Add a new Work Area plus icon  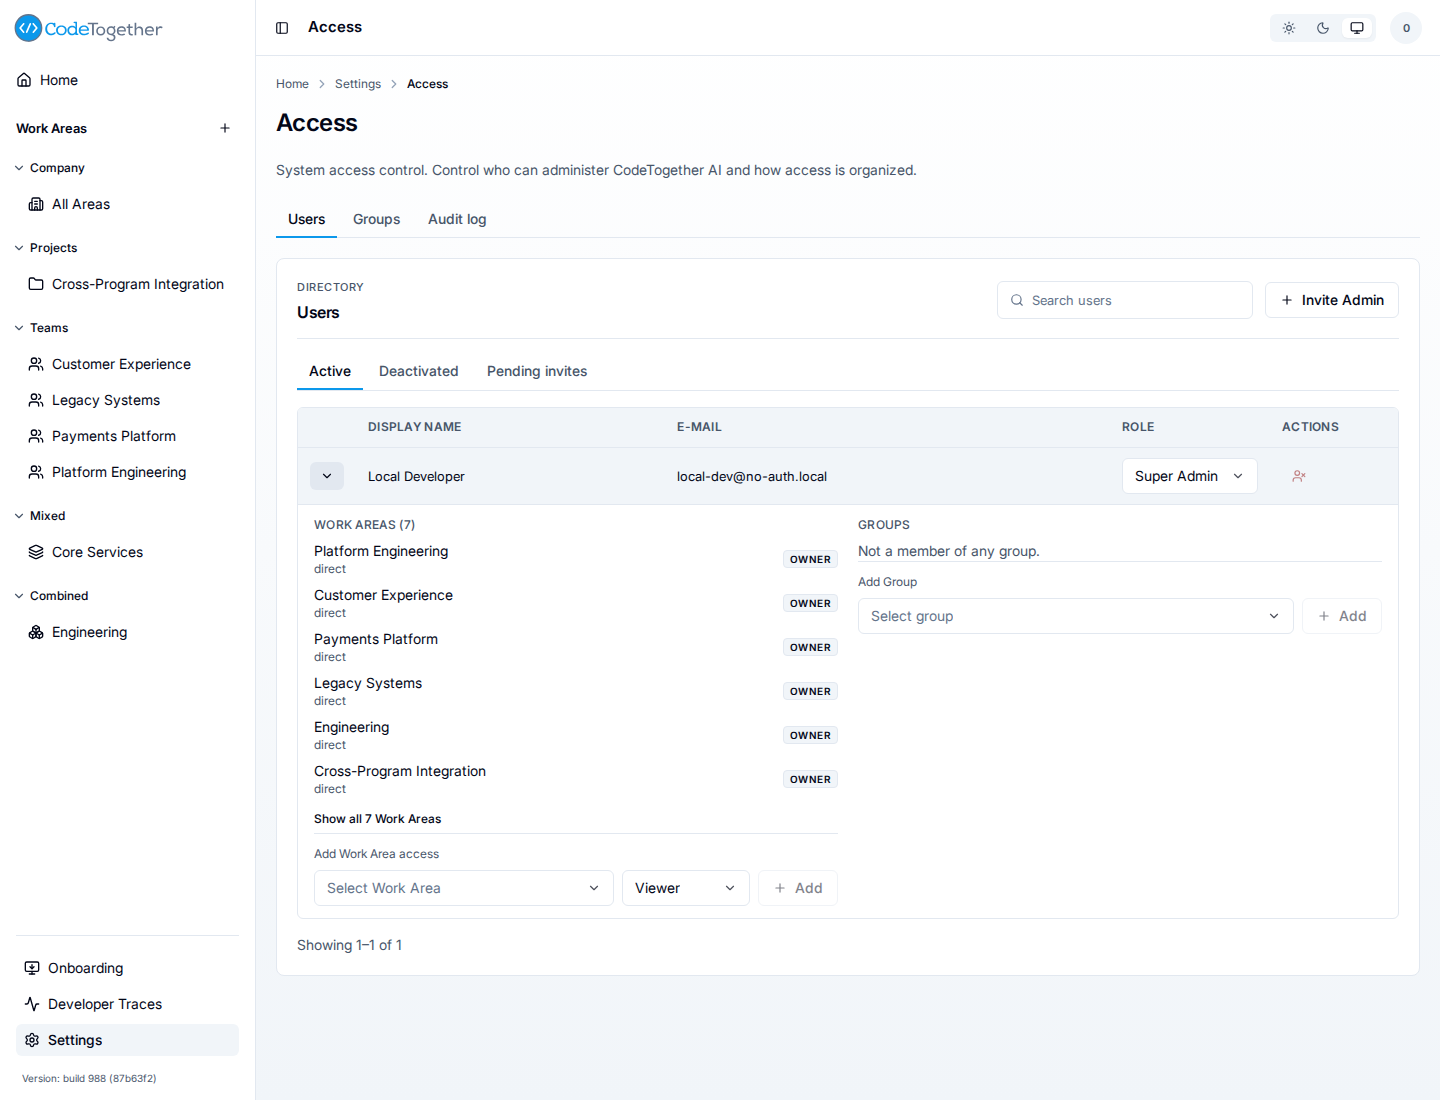point(225,128)
